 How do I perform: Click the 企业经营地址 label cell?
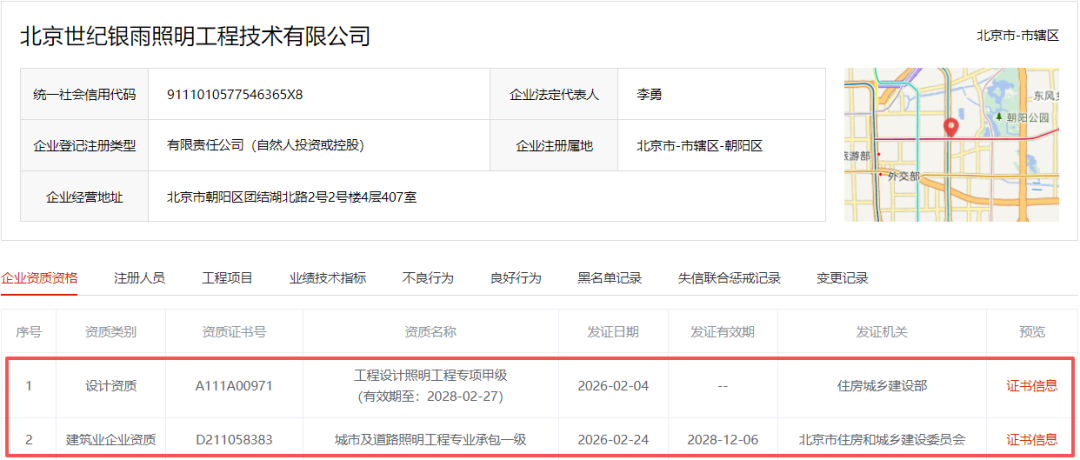coord(85,197)
